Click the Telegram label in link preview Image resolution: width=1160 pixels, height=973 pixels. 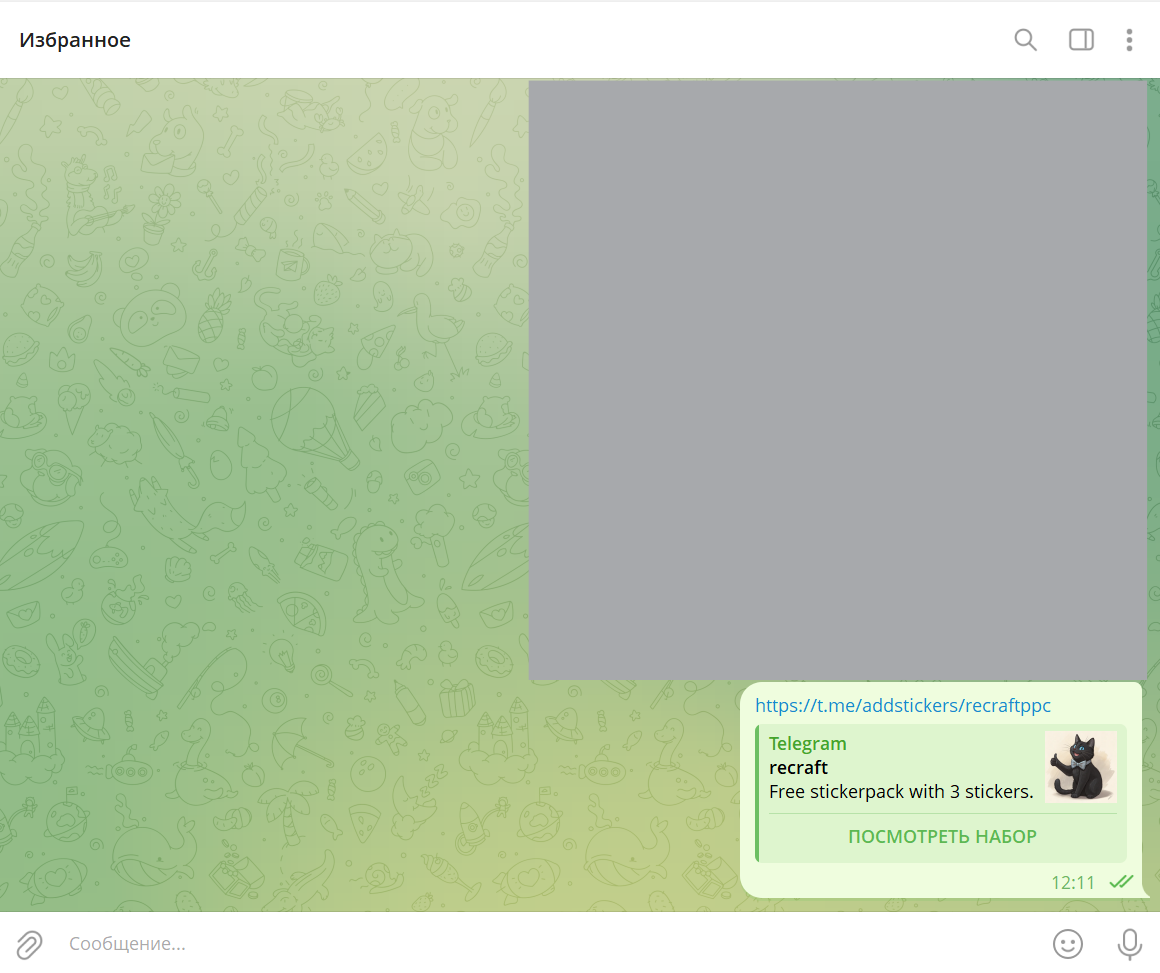pyautogui.click(x=807, y=744)
